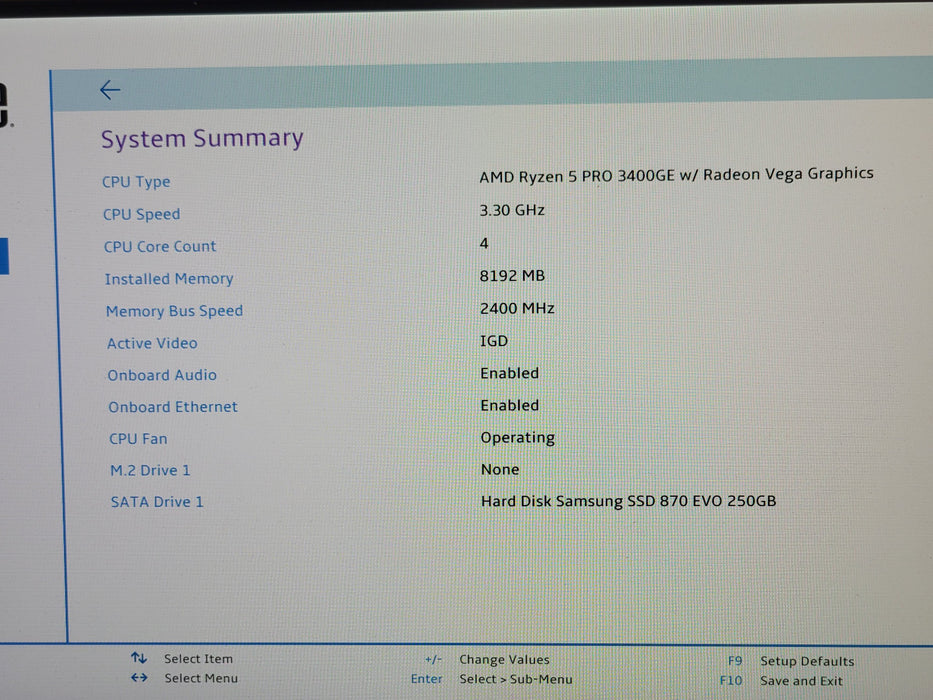The image size is (933, 700).
Task: Select the Onboard Ethernet label
Action: click(x=173, y=407)
